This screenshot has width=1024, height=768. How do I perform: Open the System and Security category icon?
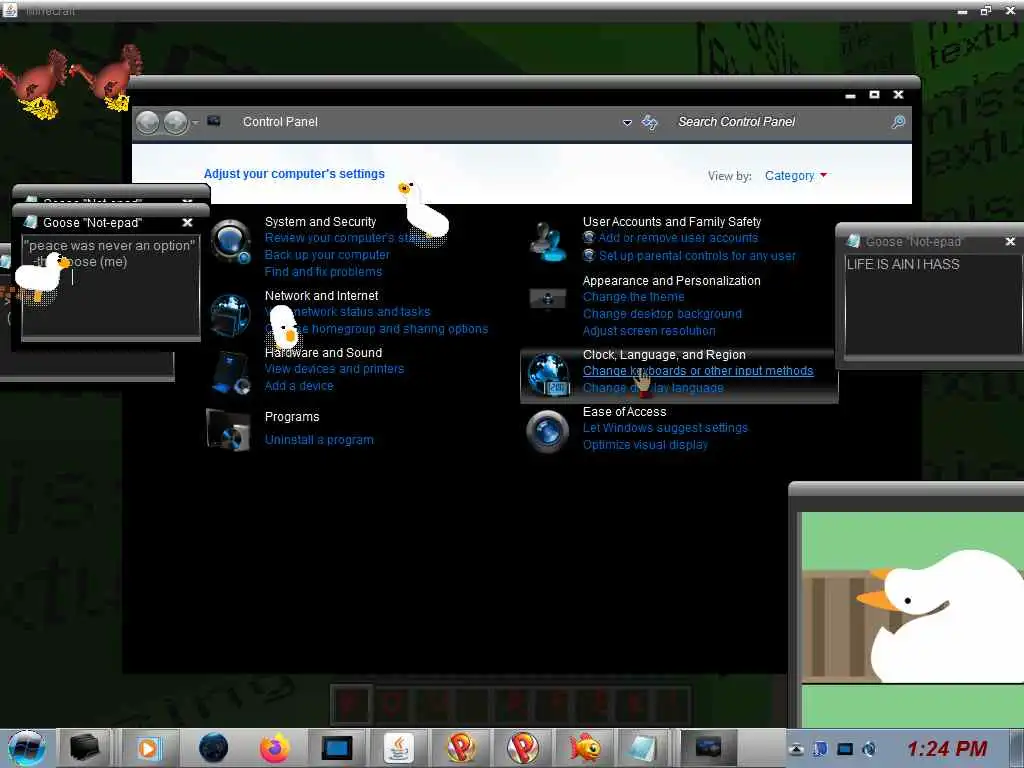pos(231,242)
